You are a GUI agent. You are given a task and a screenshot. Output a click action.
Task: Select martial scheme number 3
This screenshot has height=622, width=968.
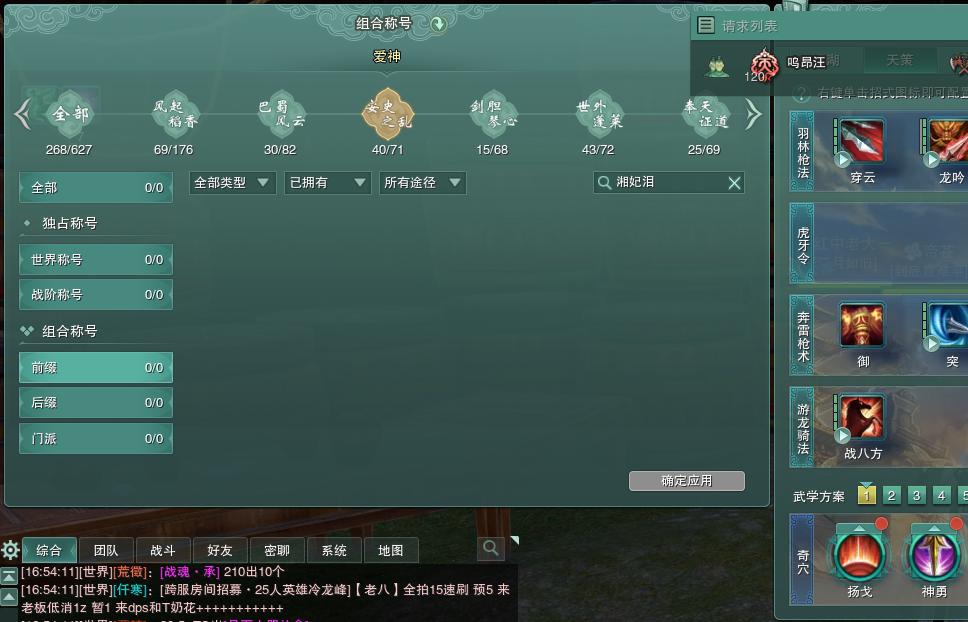pyautogui.click(x=916, y=495)
